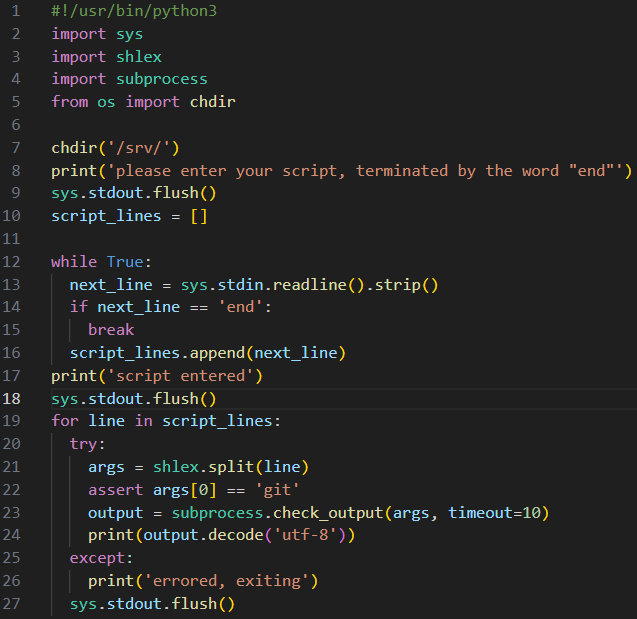Click the 'script entered' string
The height and width of the screenshot is (619, 637).
point(180,376)
